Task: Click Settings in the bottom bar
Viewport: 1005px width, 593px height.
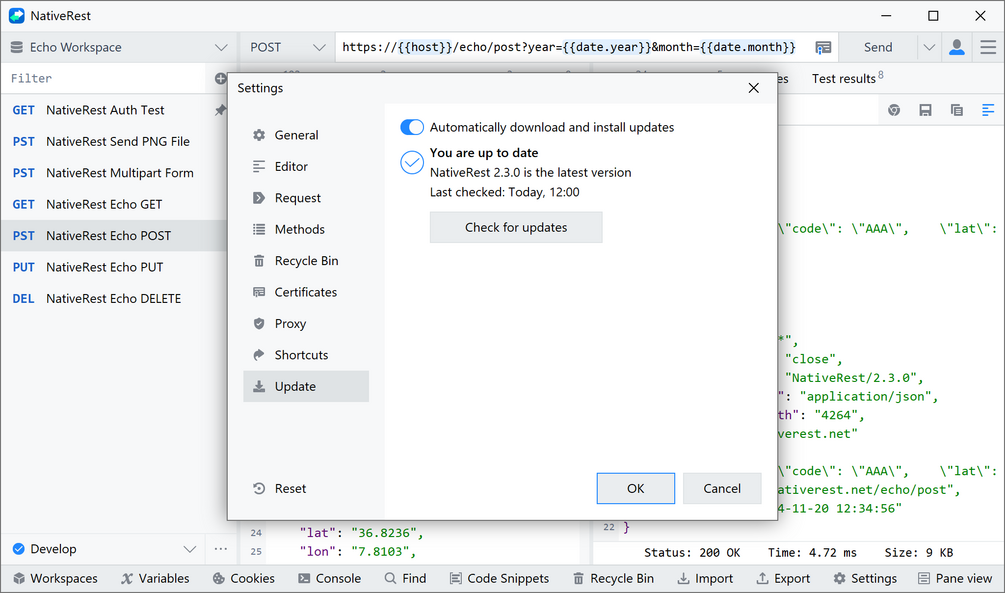Action: [x=865, y=579]
